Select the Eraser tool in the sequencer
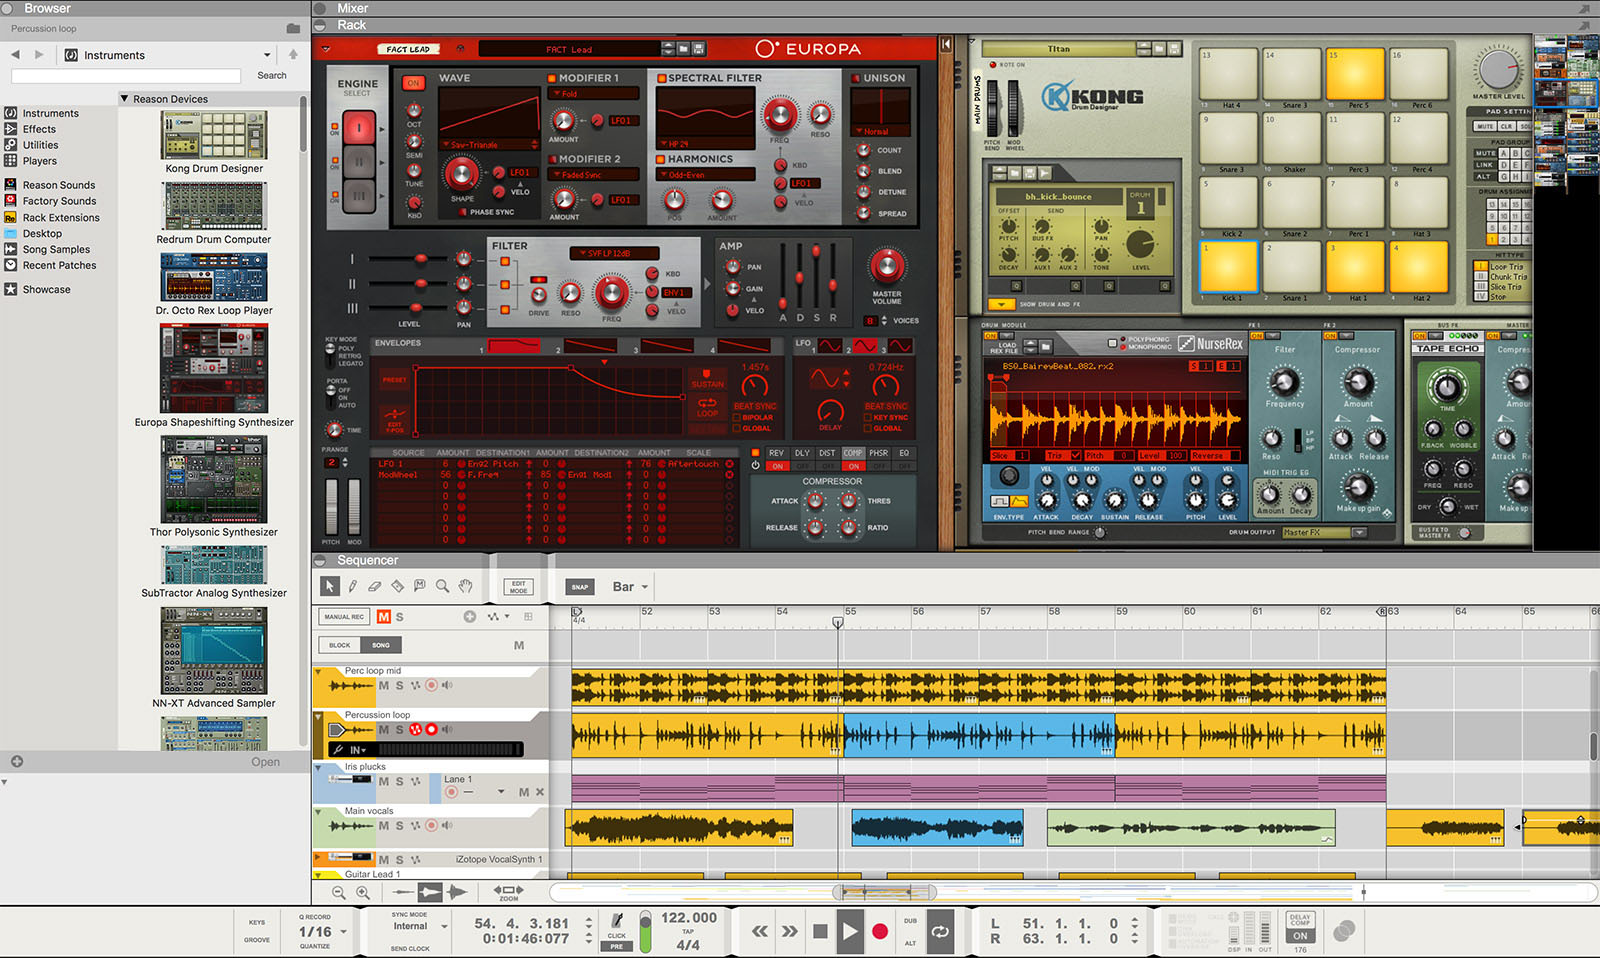Screen dimensions: 1600x958 click(375, 586)
